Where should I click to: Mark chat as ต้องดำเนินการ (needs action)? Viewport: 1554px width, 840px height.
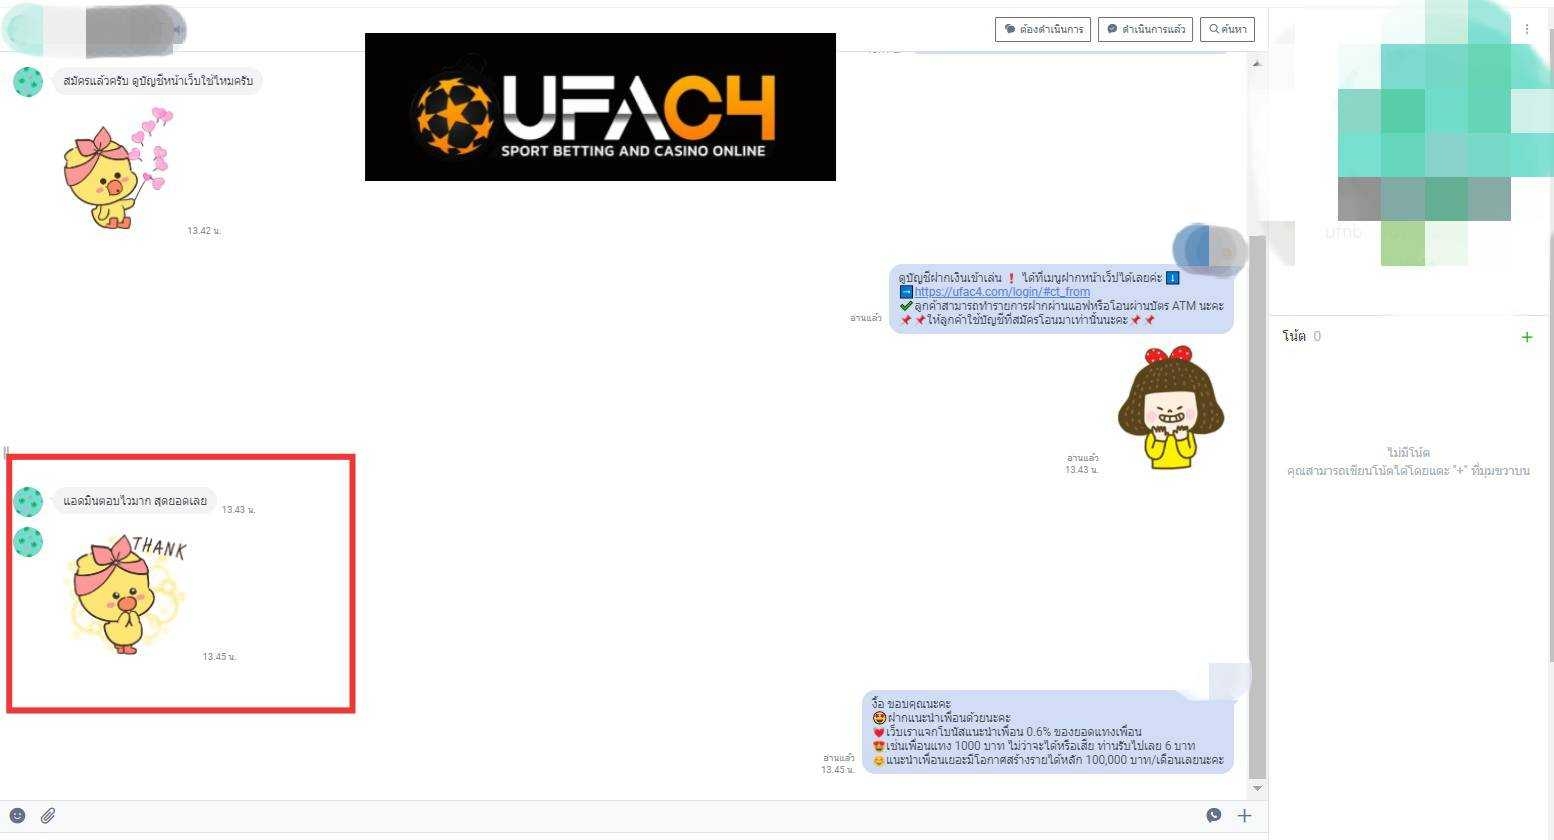click(1044, 29)
